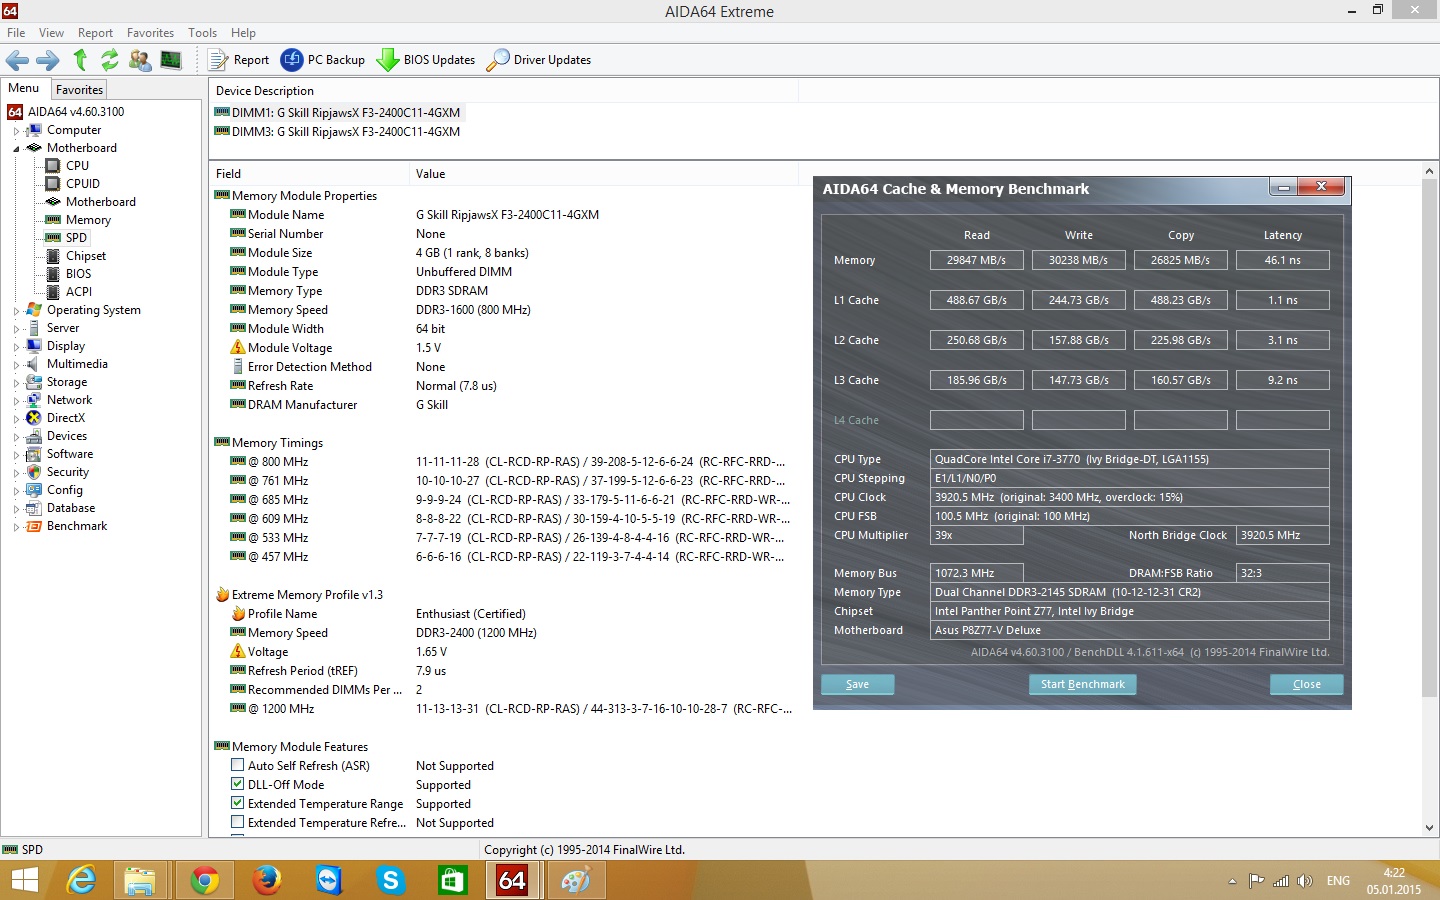Toggle Extended Temperature Range checkbox
1440x900 pixels.
(238, 803)
